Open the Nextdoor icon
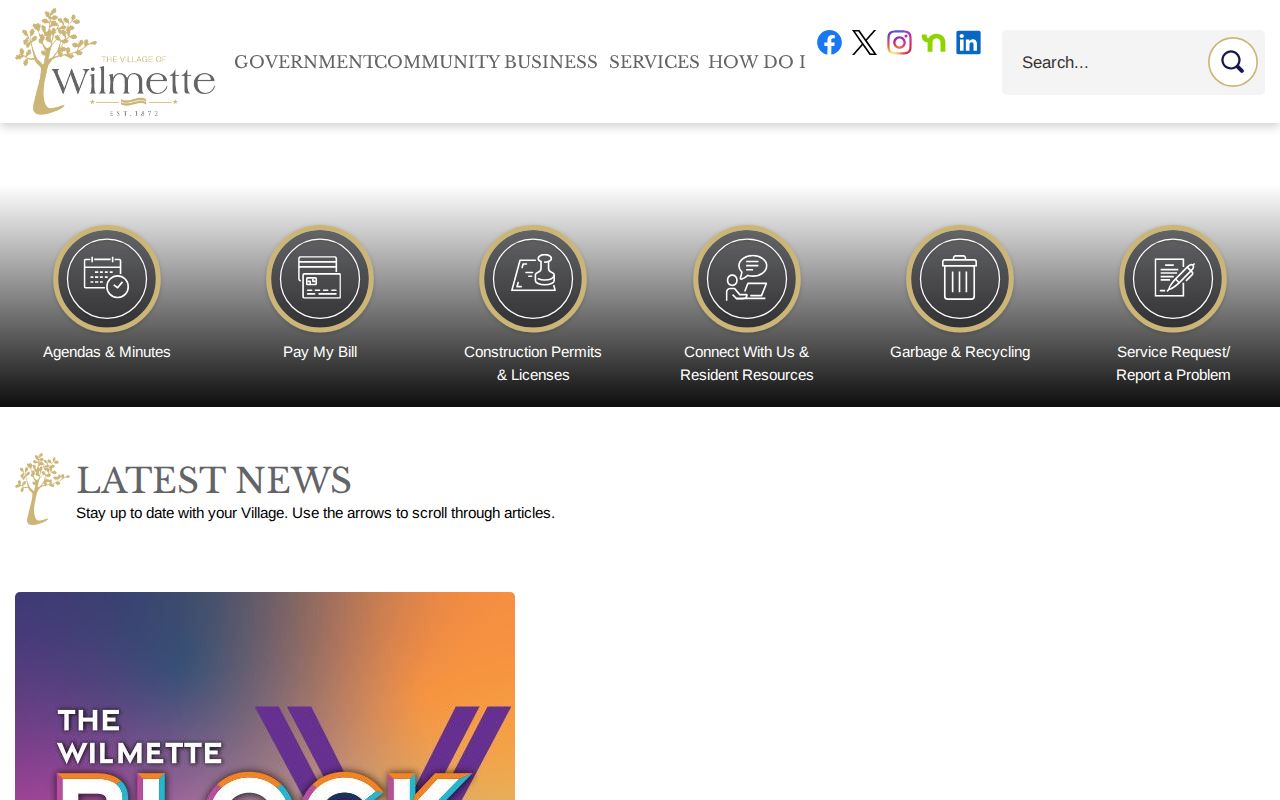The height and width of the screenshot is (800, 1280). 934,42
